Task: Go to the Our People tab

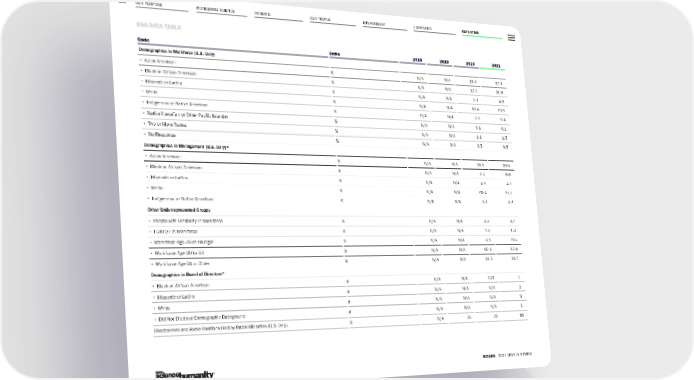Action: (x=320, y=19)
